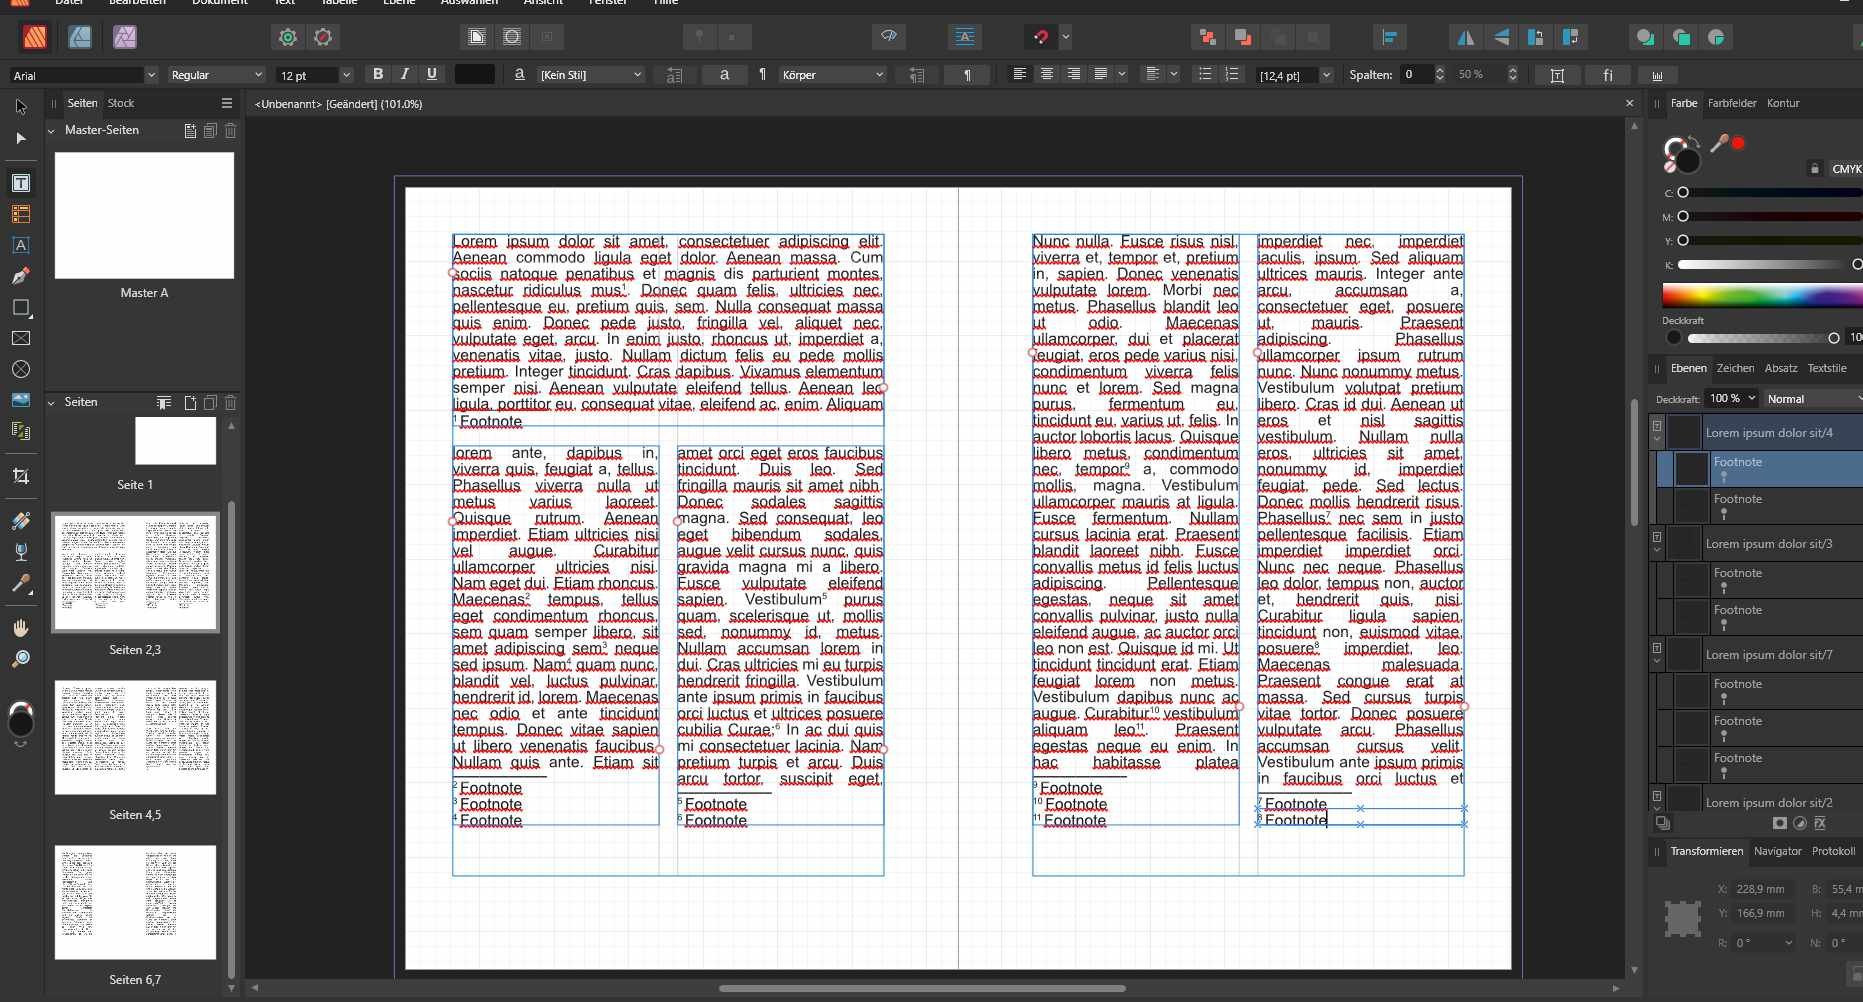Image resolution: width=1863 pixels, height=1002 pixels.
Task: Open the Normal blend mode dropdown
Action: pos(1812,399)
